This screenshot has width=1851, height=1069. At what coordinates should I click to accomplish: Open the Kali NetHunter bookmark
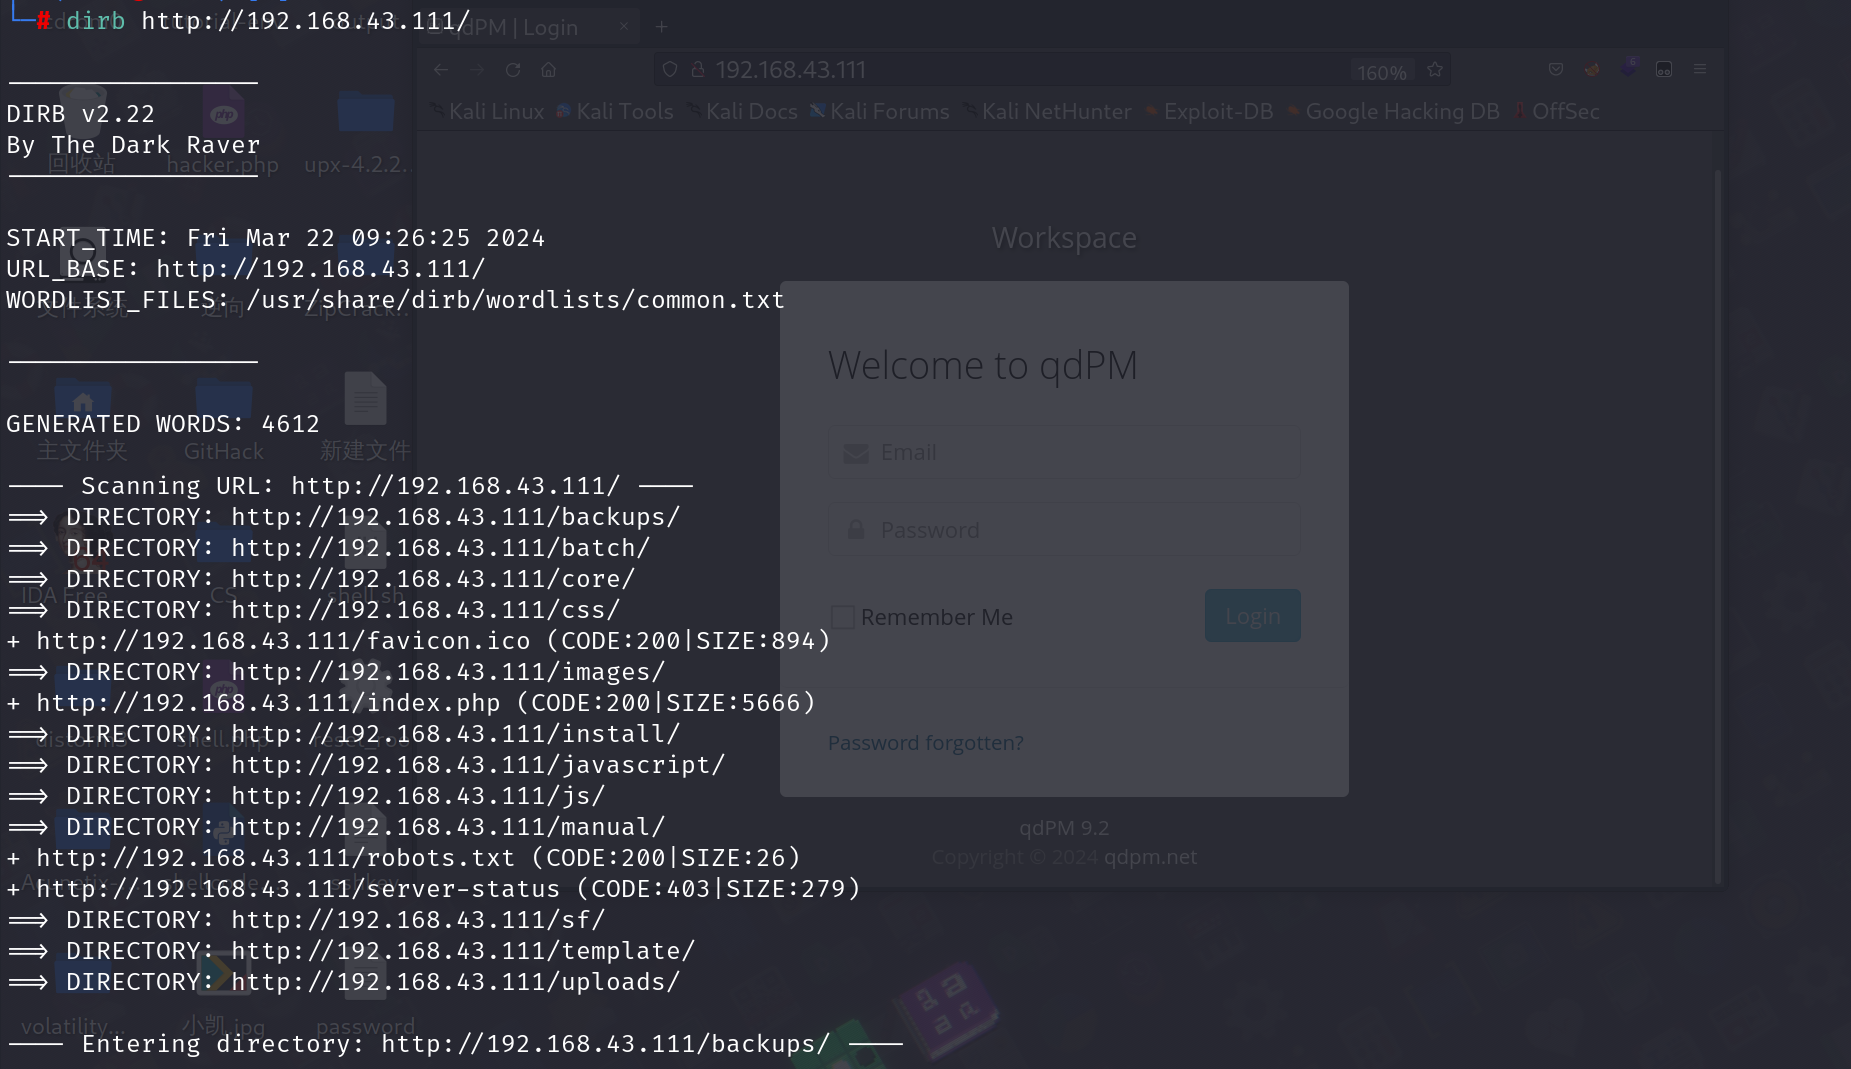tap(1047, 112)
